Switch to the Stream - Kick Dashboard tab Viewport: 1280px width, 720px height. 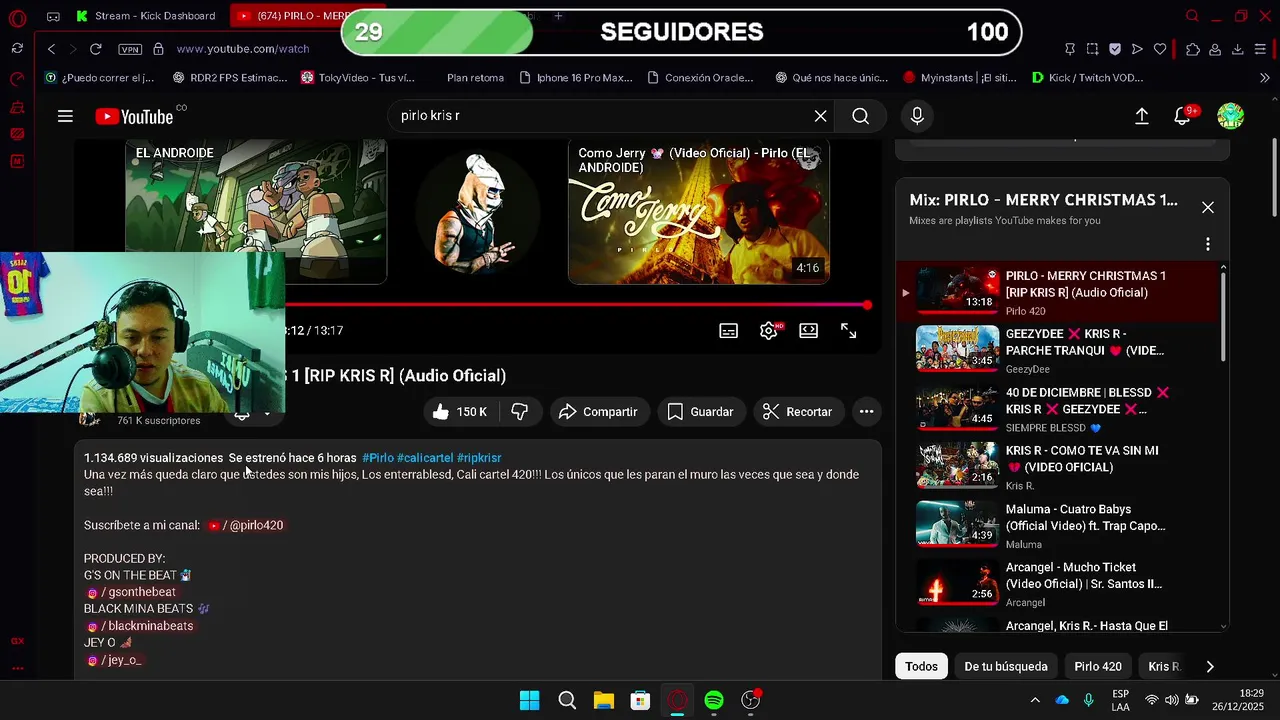tap(146, 16)
